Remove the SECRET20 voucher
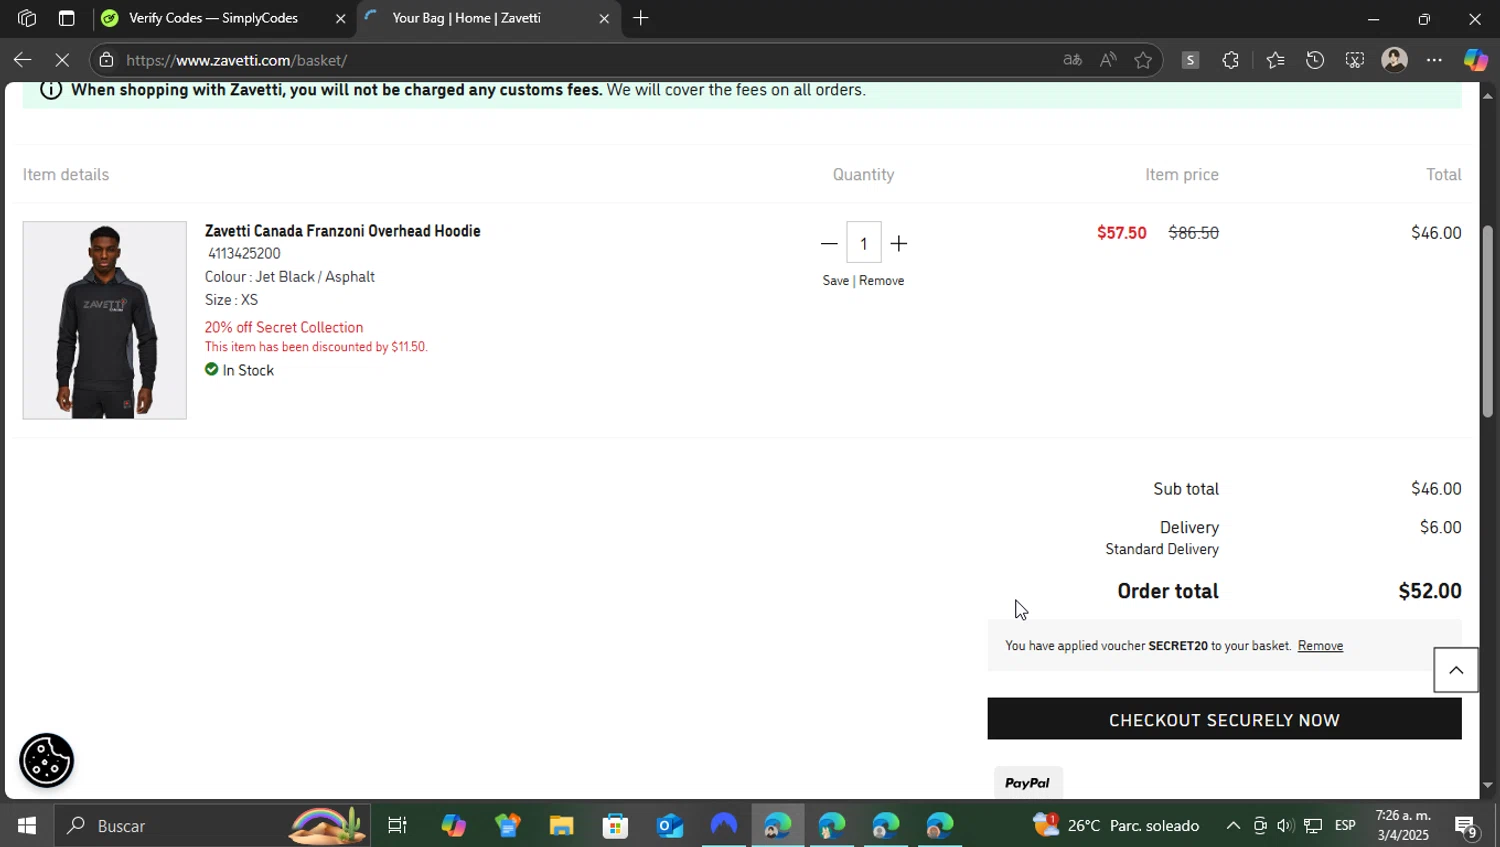This screenshot has width=1500, height=847. pos(1320,646)
